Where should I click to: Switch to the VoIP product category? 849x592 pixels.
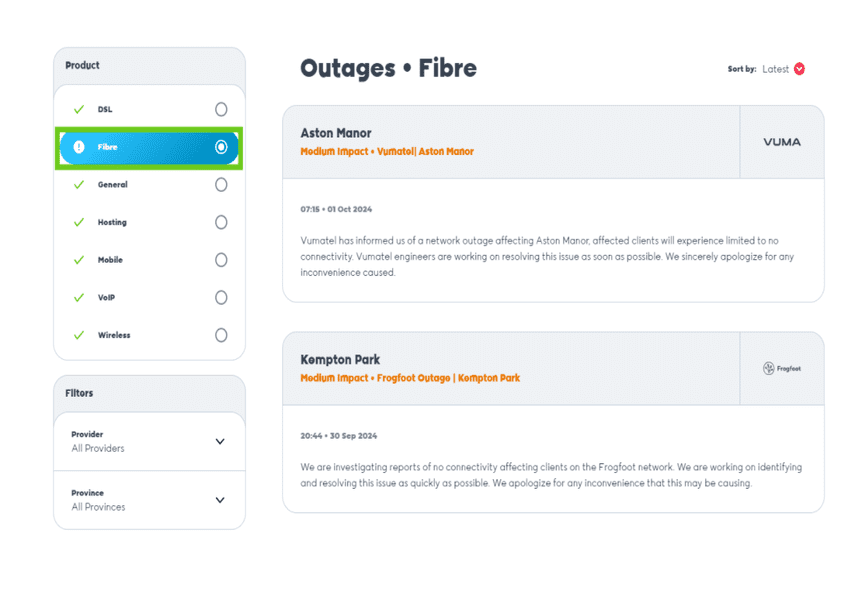point(106,298)
